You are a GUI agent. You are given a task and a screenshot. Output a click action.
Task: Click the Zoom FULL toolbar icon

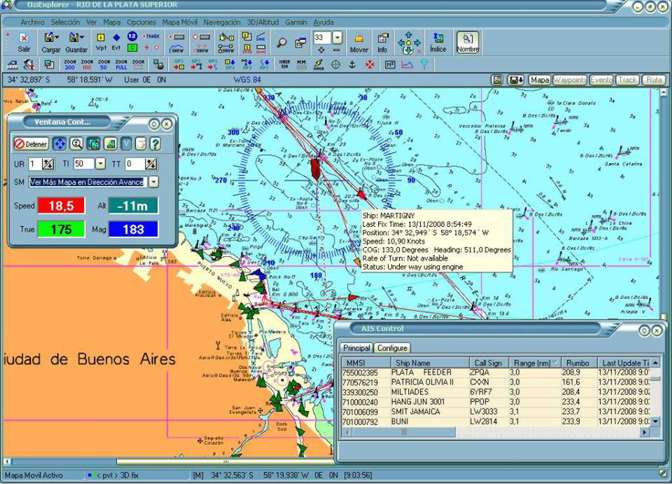coord(121,65)
